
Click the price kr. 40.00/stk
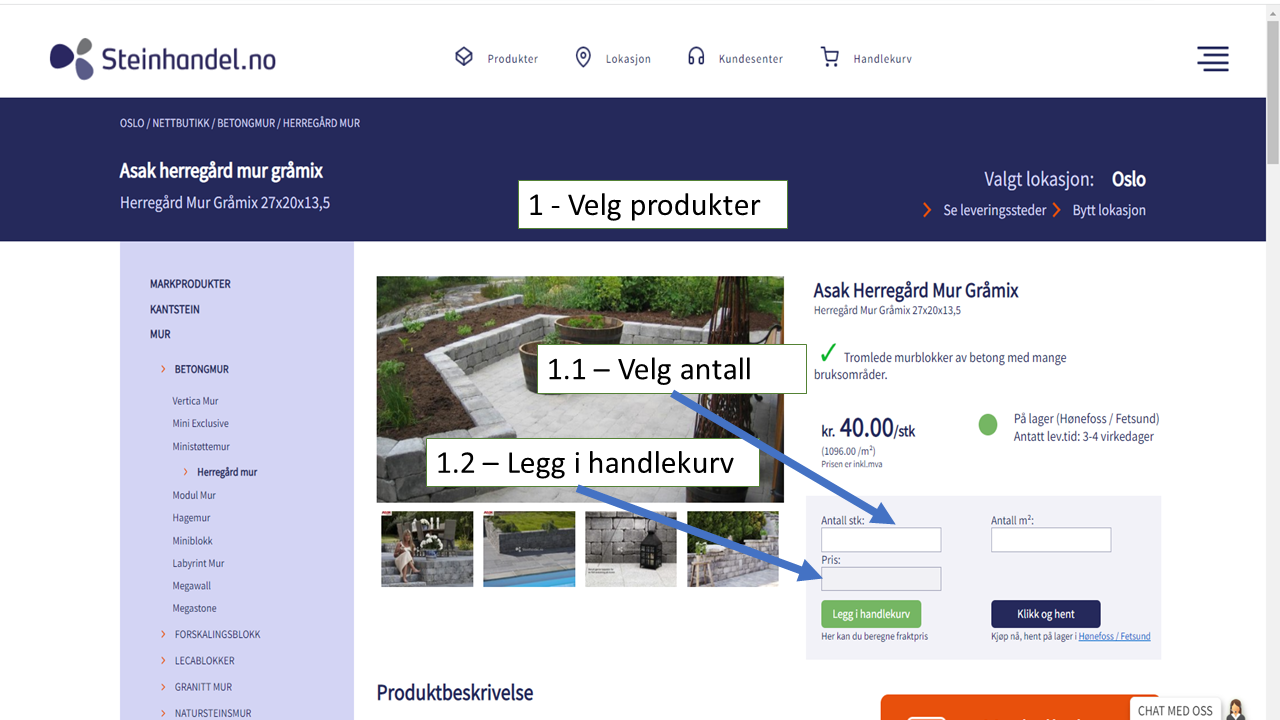coord(868,430)
